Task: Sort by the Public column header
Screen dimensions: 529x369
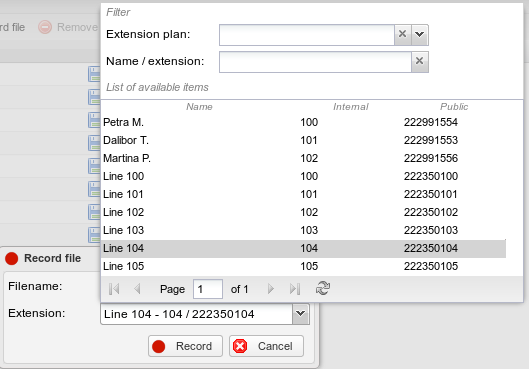Action: pyautogui.click(x=454, y=107)
